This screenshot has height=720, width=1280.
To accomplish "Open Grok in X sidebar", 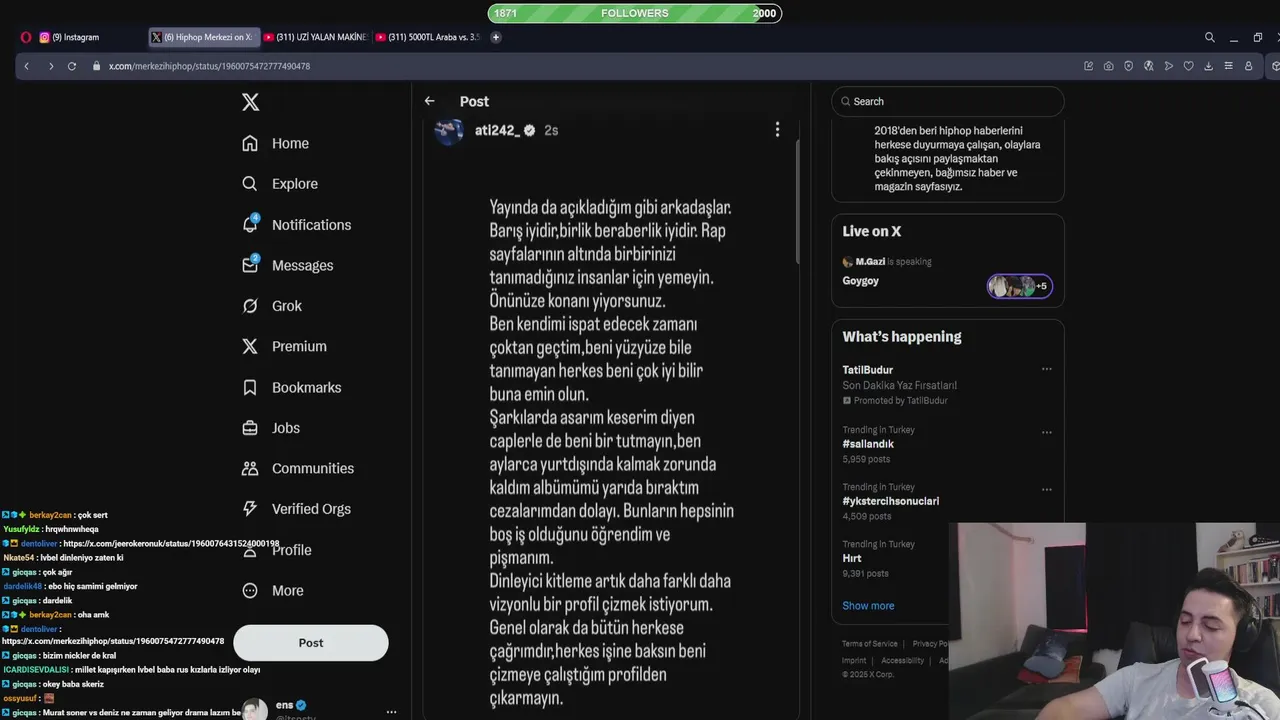I will click(272, 306).
